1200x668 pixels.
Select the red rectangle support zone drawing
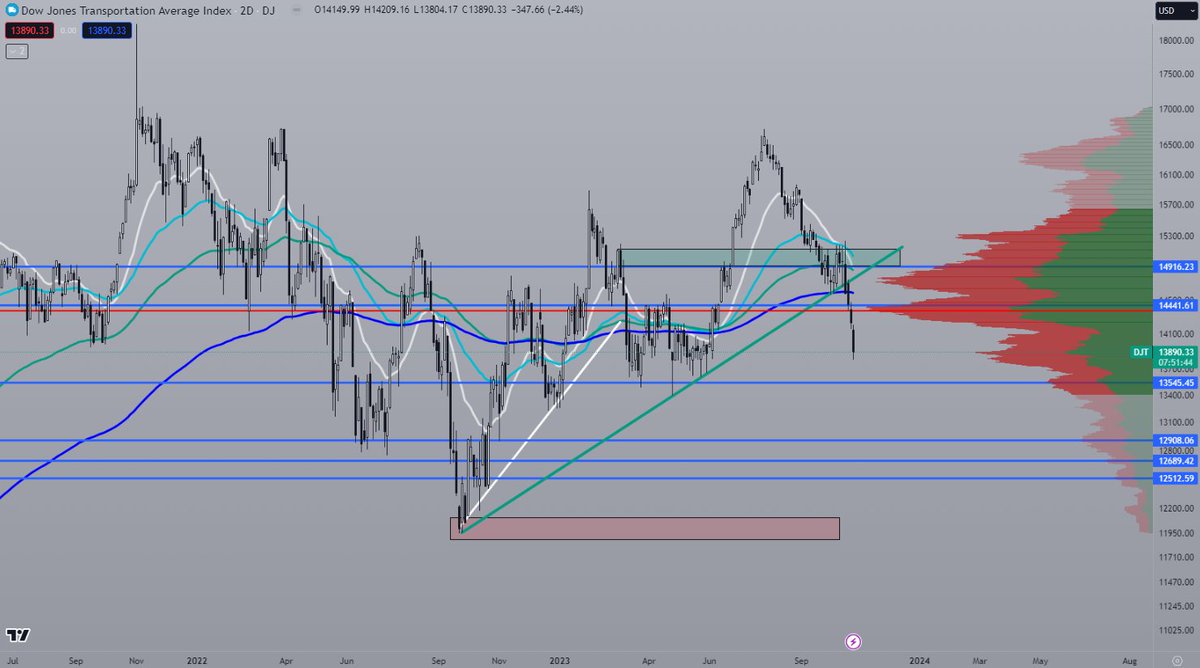(x=645, y=528)
